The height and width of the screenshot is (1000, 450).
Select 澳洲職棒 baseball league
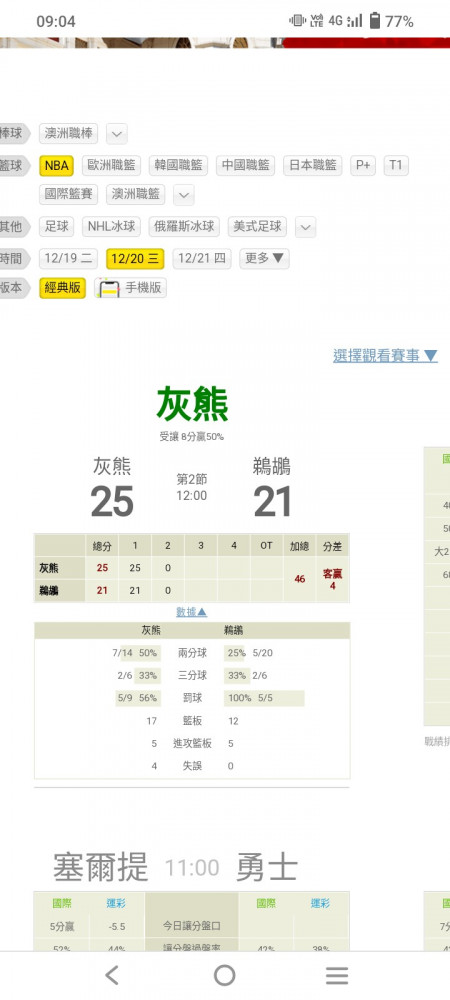coord(68,134)
